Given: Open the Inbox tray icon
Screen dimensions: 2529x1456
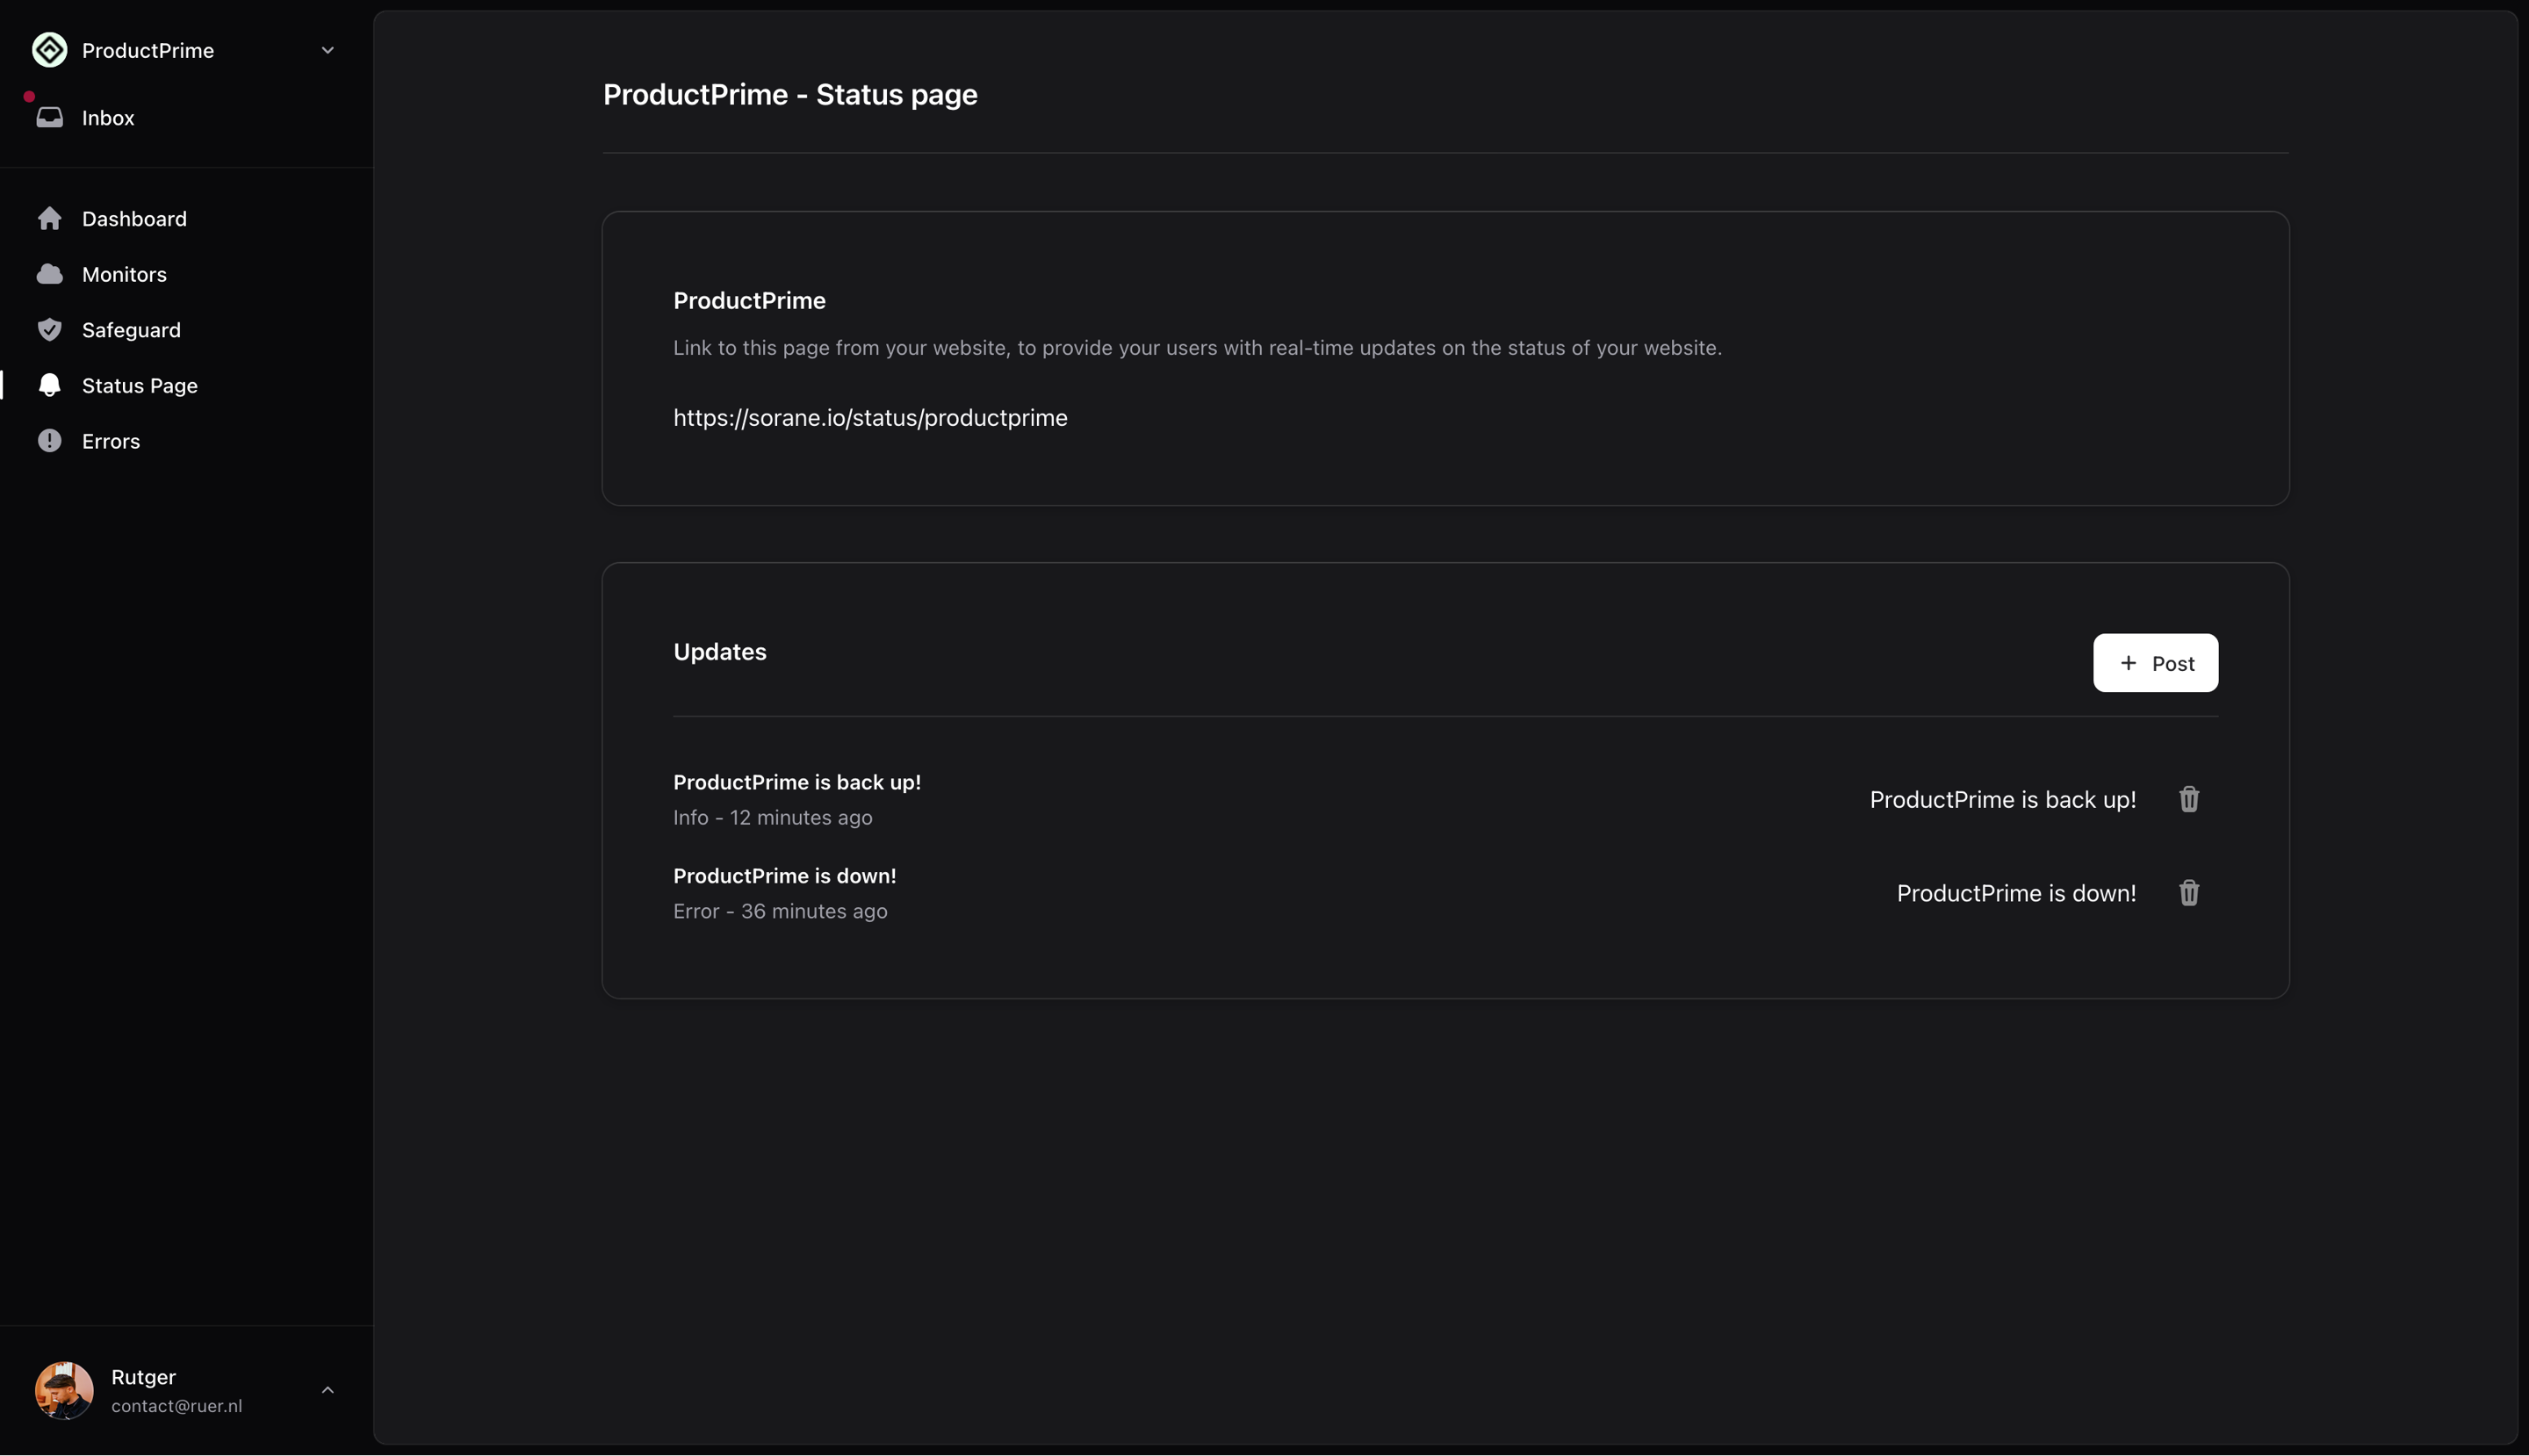Looking at the screenshot, I should pyautogui.click(x=49, y=118).
